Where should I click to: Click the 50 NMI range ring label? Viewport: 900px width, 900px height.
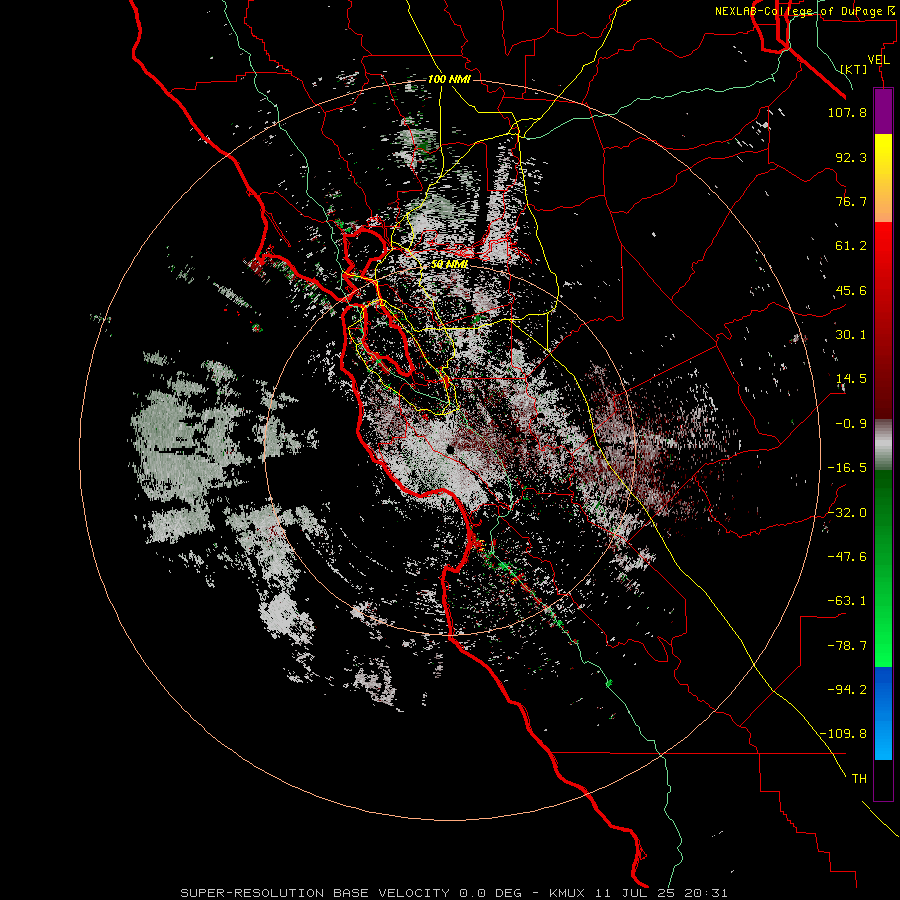click(x=449, y=264)
